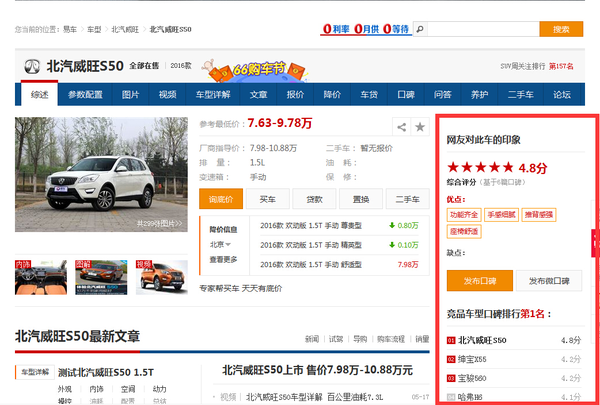The width and height of the screenshot is (600, 405).
Task: Open the 内饰 interior thumbnail
Action: pos(41,277)
